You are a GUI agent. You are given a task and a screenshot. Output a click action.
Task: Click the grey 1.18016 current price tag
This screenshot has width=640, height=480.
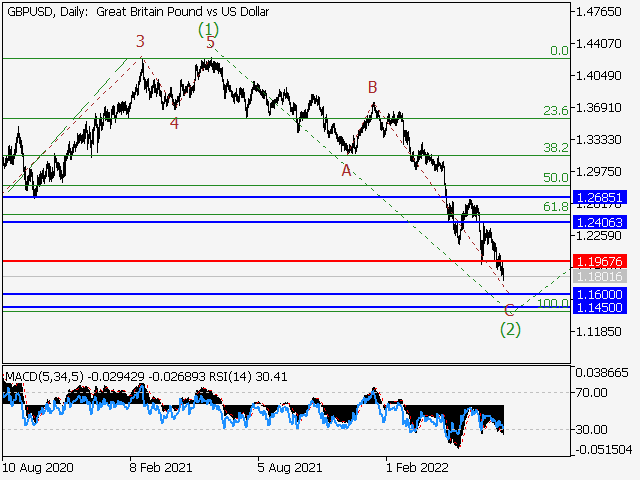point(600,276)
